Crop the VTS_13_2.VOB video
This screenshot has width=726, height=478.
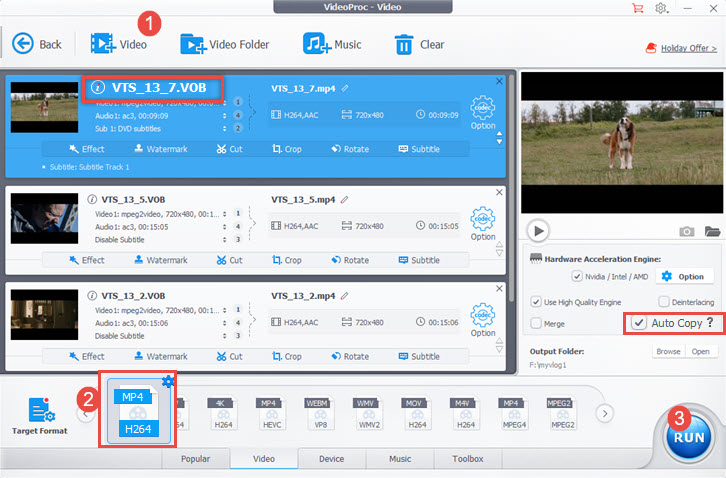coord(287,357)
